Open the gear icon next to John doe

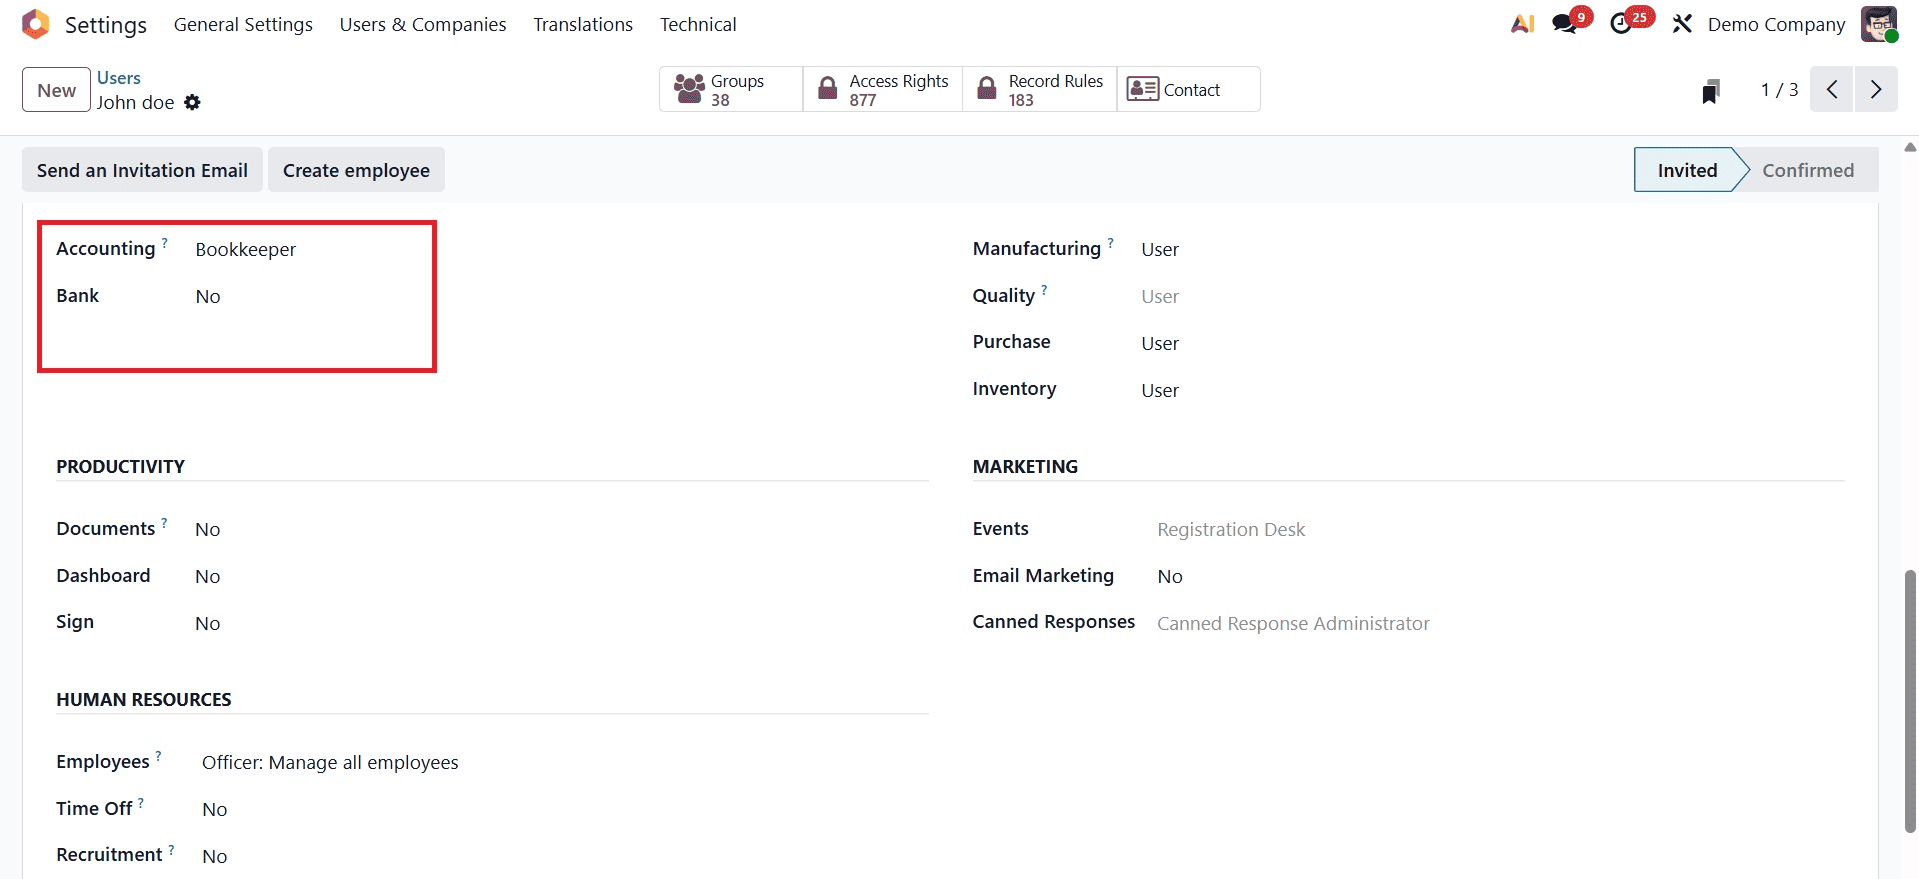pyautogui.click(x=193, y=102)
